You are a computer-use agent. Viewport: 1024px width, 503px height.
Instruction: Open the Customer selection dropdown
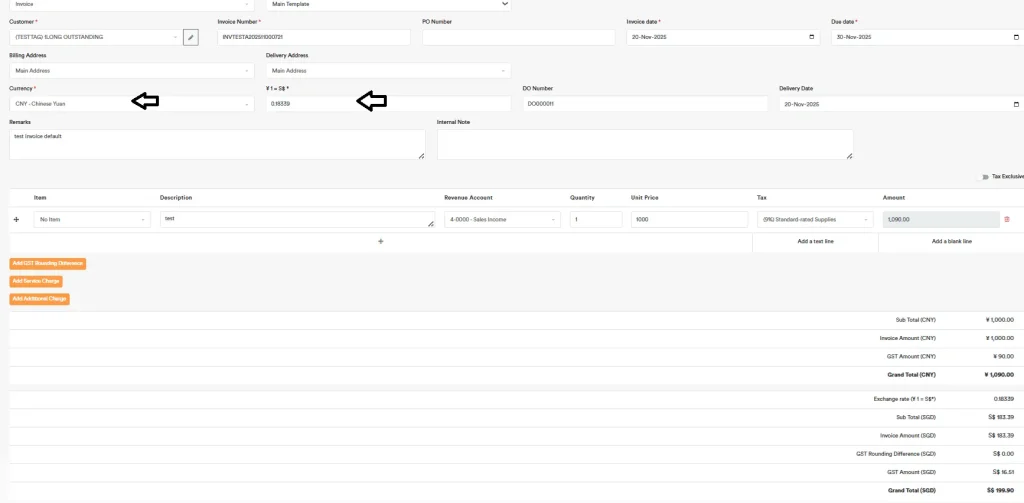(x=95, y=37)
